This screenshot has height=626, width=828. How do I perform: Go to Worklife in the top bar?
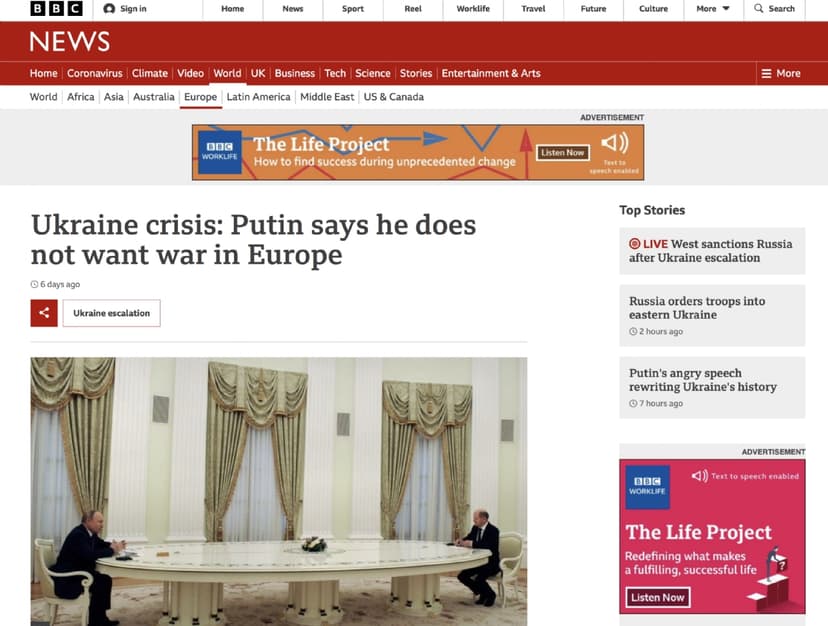tap(473, 8)
